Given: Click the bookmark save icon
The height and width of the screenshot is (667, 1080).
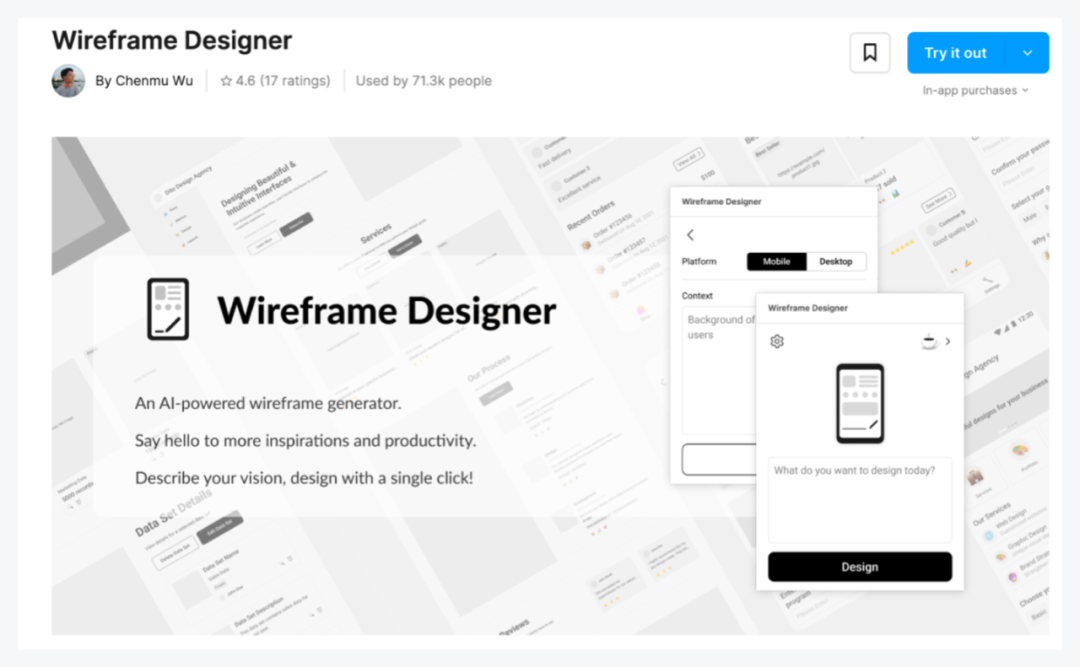Looking at the screenshot, I should (x=870, y=52).
